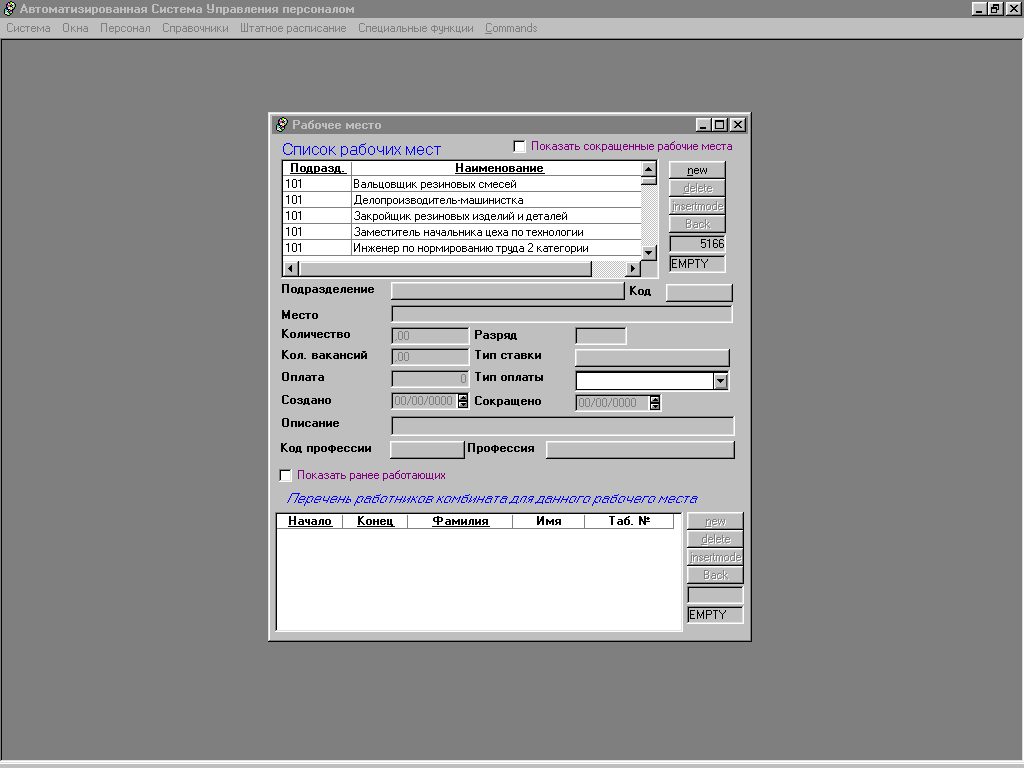The height and width of the screenshot is (768, 1024).
Task: Expand the Тип оплаты dropdown
Action: point(720,381)
